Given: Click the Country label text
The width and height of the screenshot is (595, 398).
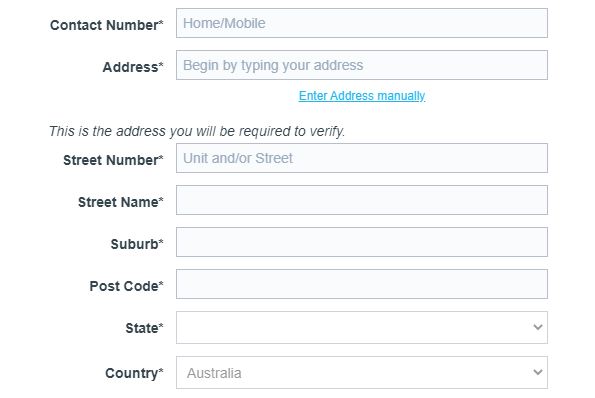Looking at the screenshot, I should 134,373.
